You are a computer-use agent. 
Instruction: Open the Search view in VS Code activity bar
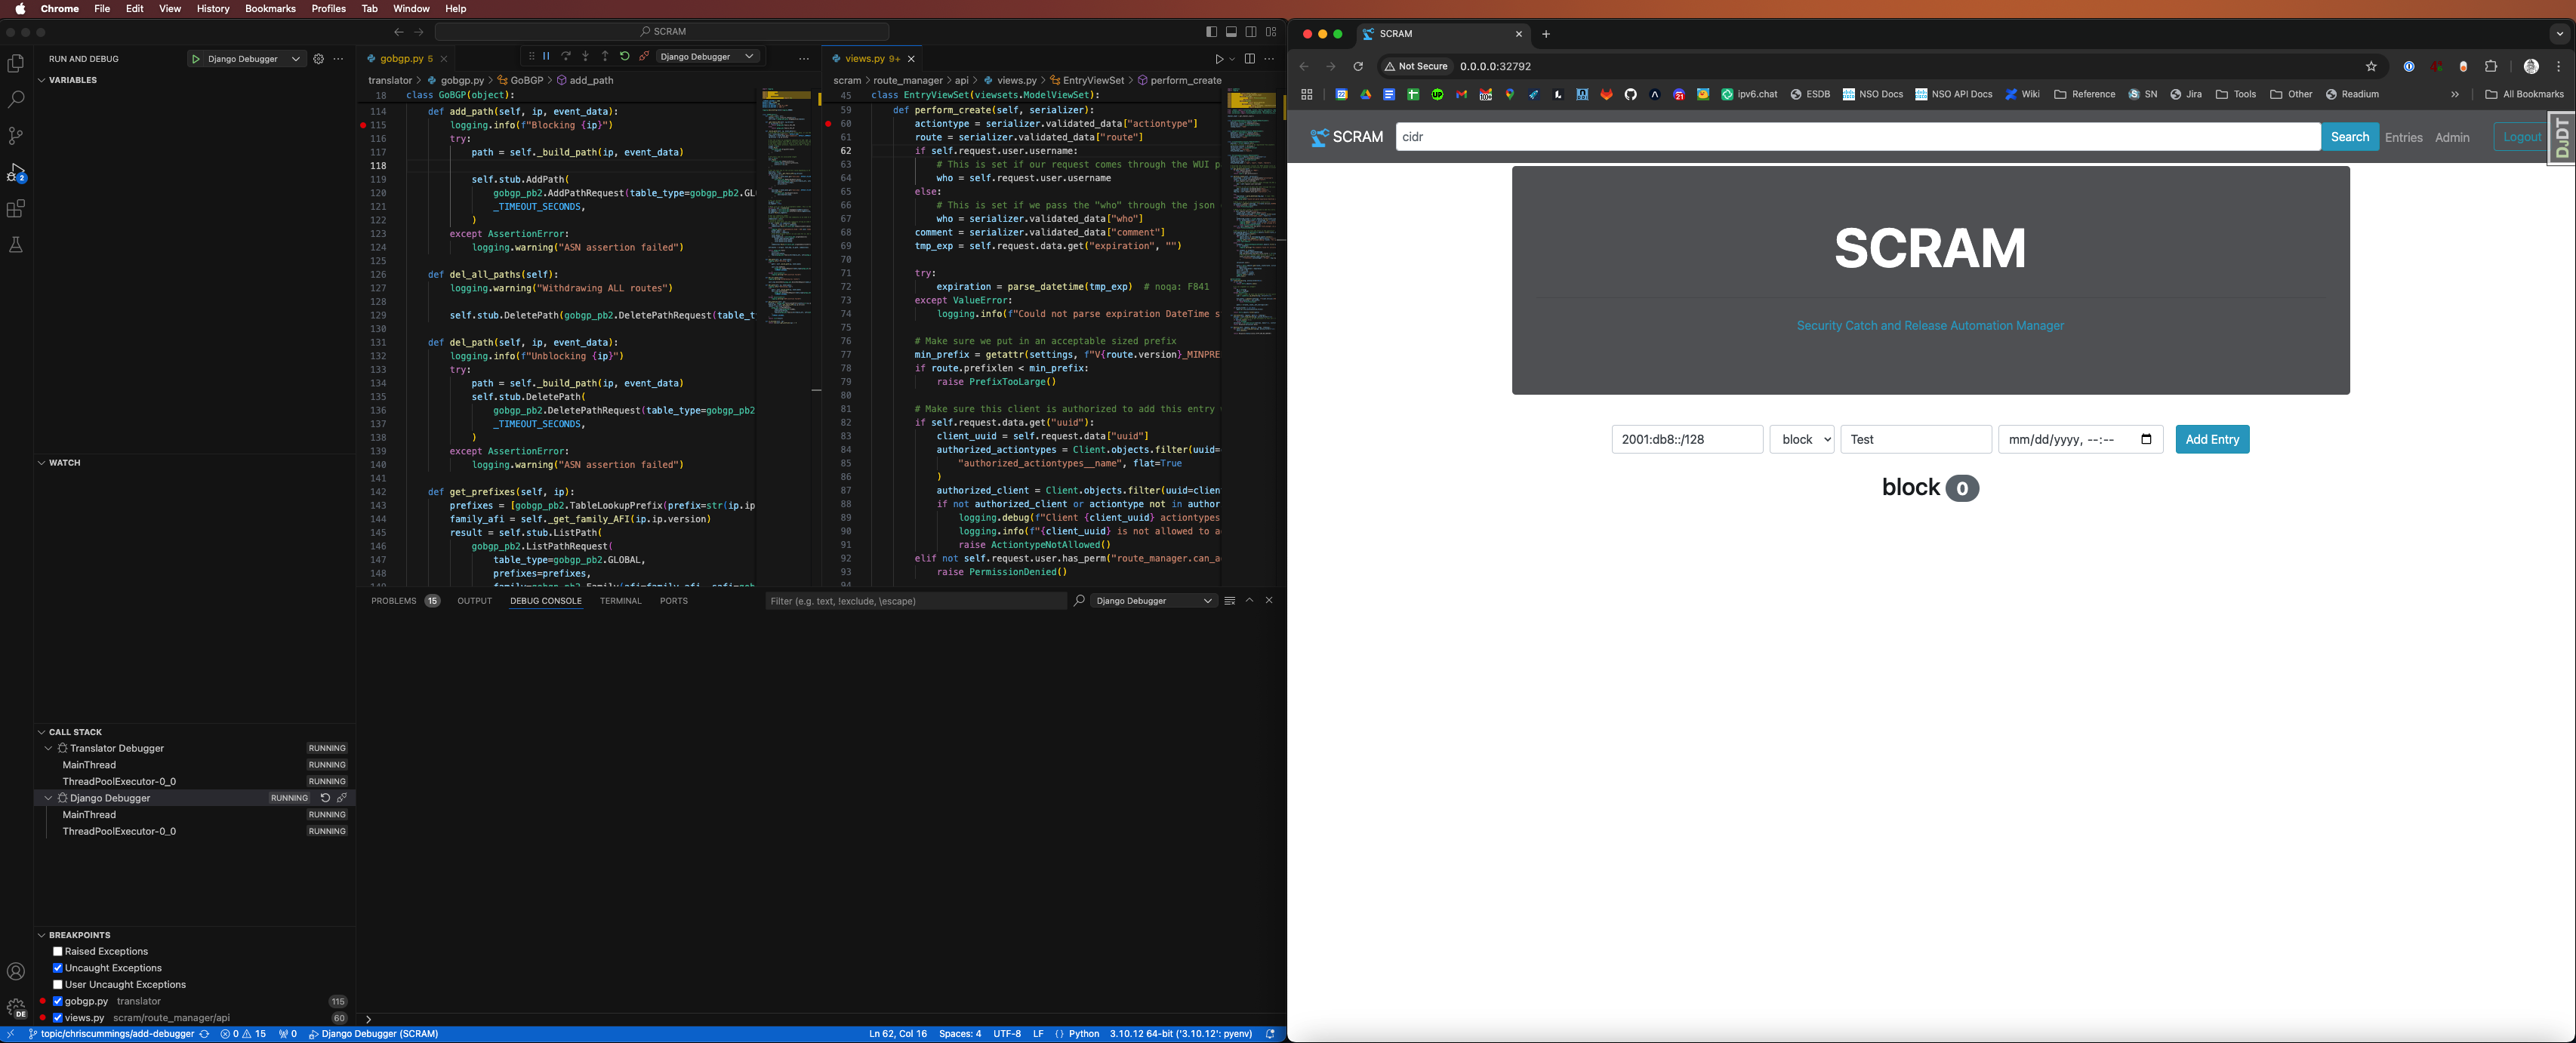pos(16,100)
